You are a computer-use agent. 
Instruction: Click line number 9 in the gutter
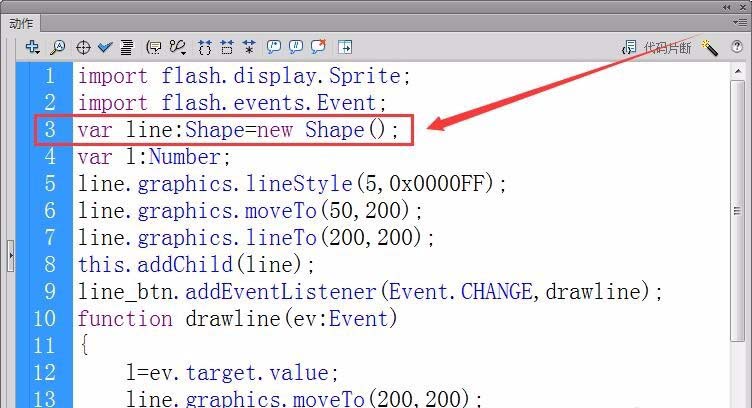50,291
